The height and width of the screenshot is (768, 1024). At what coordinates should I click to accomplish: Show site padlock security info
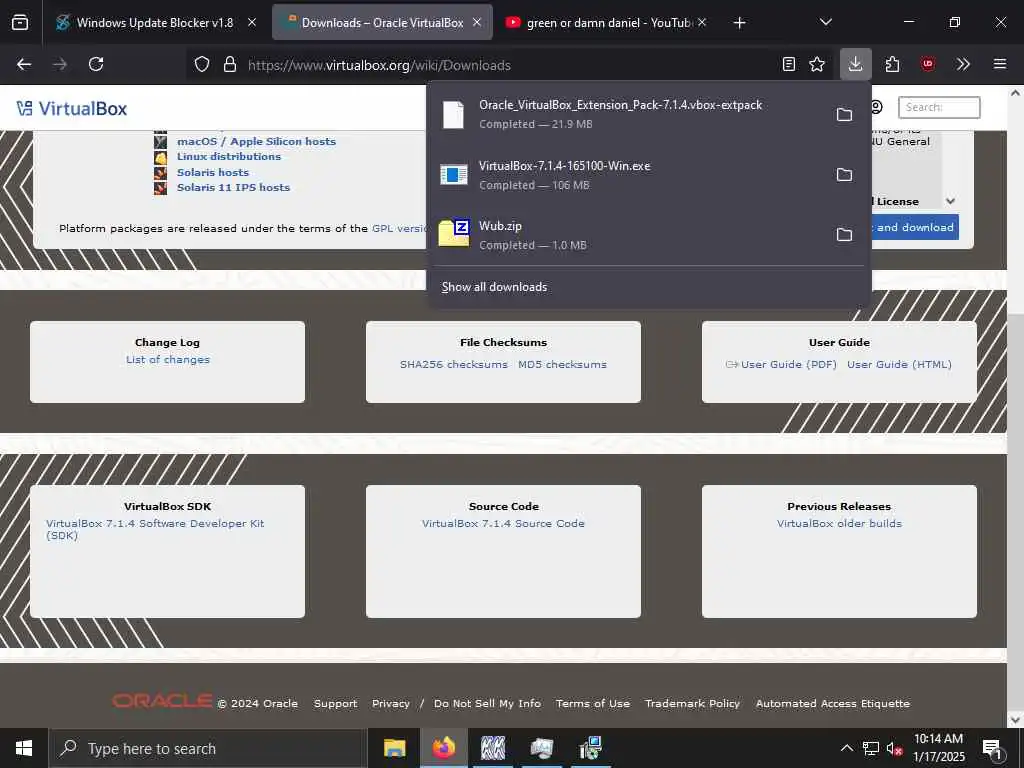tap(229, 65)
